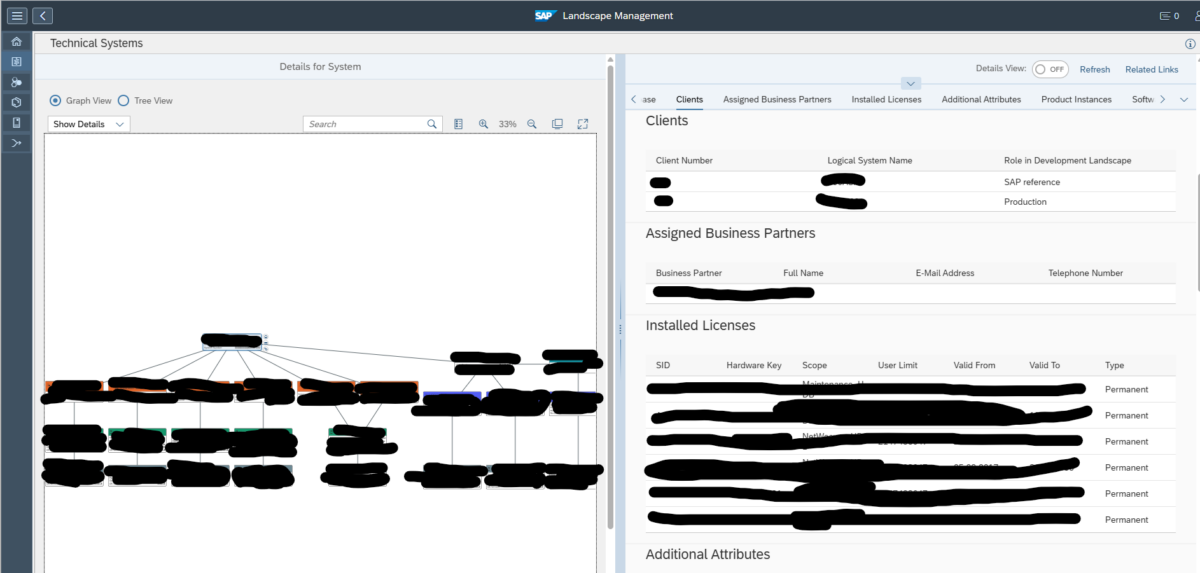Image resolution: width=1200 pixels, height=573 pixels.
Task: Click the Telephone Number column header
Action: pyautogui.click(x=1085, y=273)
